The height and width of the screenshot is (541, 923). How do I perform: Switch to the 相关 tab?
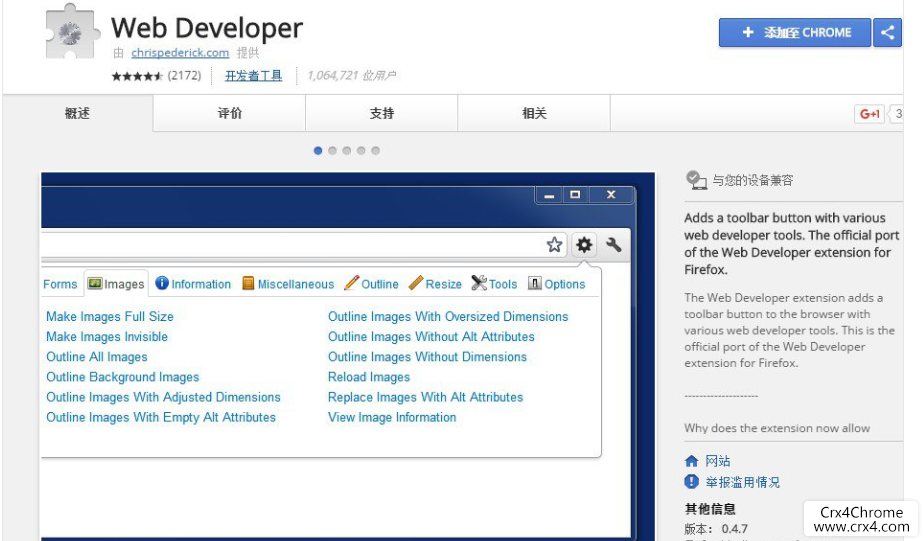coord(534,113)
